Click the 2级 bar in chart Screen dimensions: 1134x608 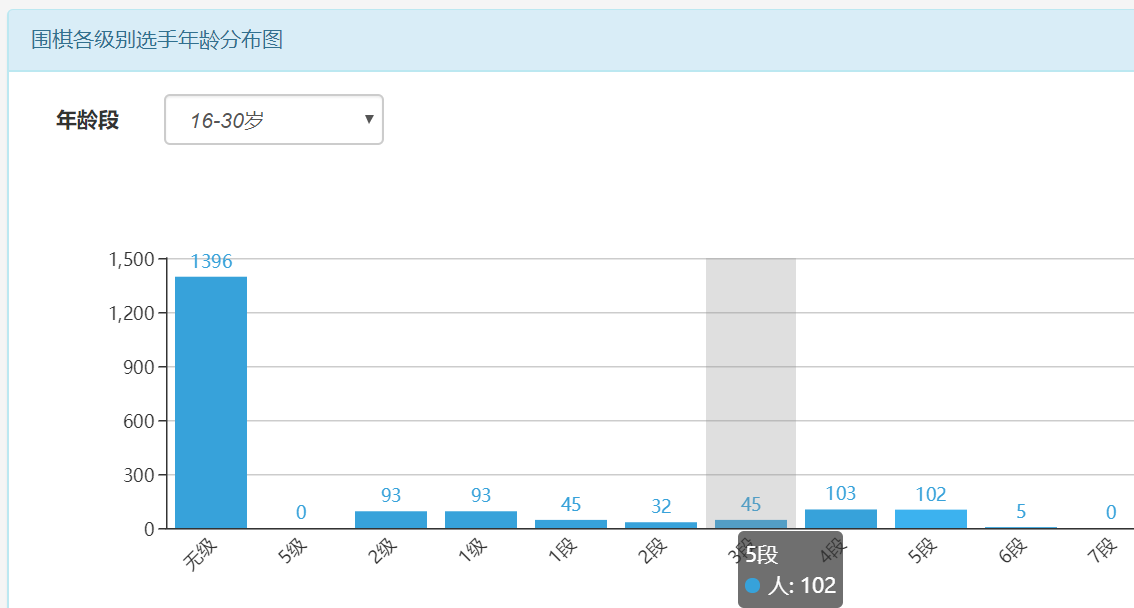tap(391, 519)
